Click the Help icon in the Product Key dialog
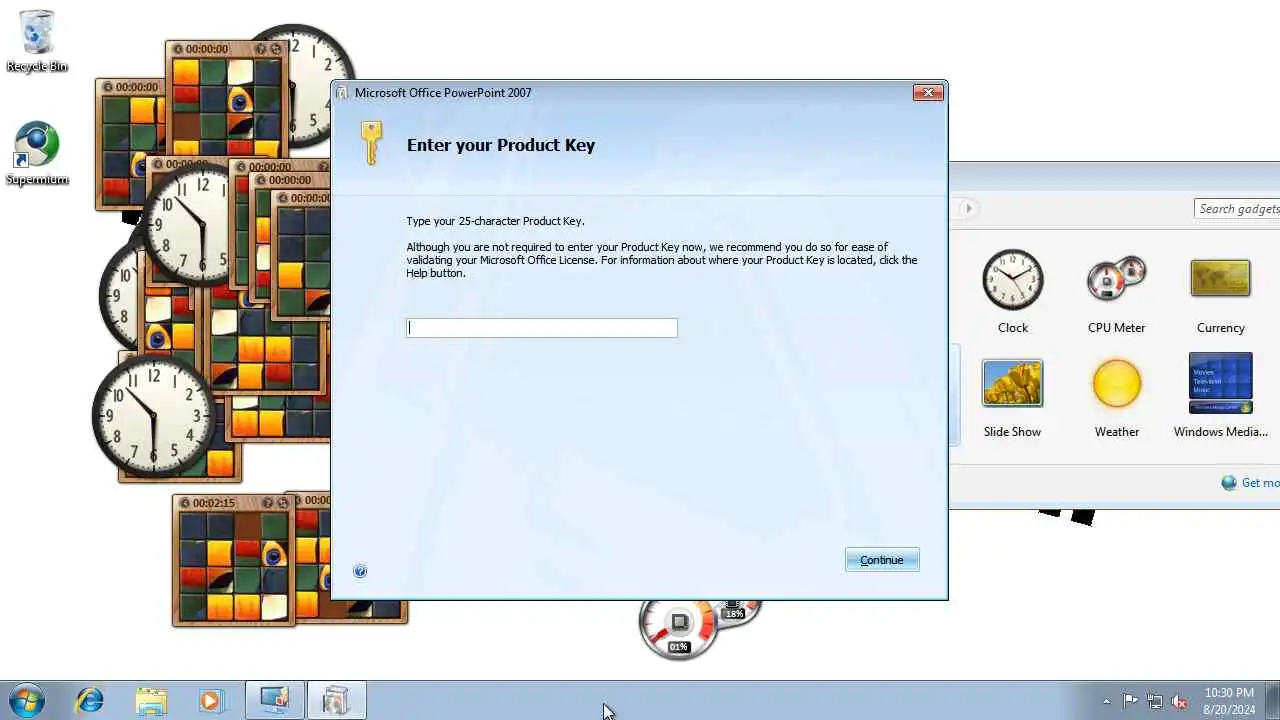1280x720 pixels. point(360,571)
